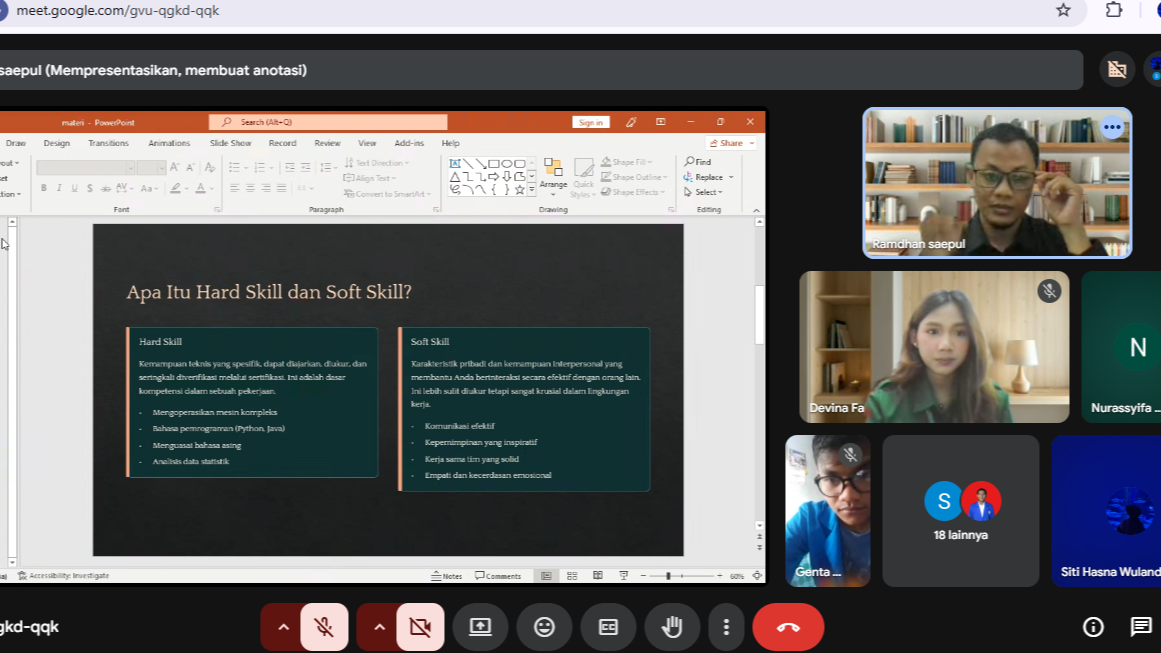Open more options three-dot menu

pyautogui.click(x=726, y=627)
